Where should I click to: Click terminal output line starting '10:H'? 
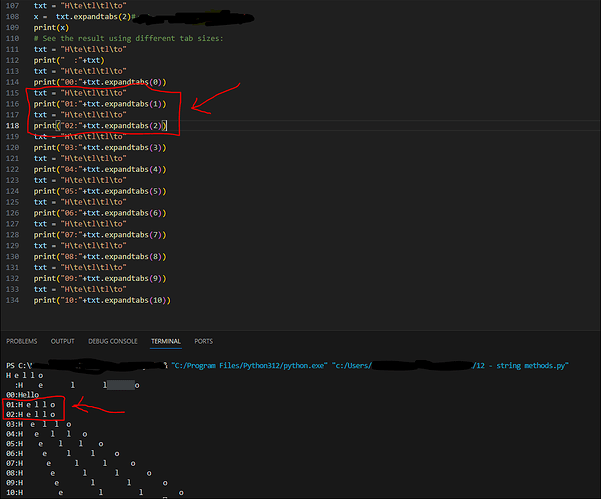pos(95,492)
